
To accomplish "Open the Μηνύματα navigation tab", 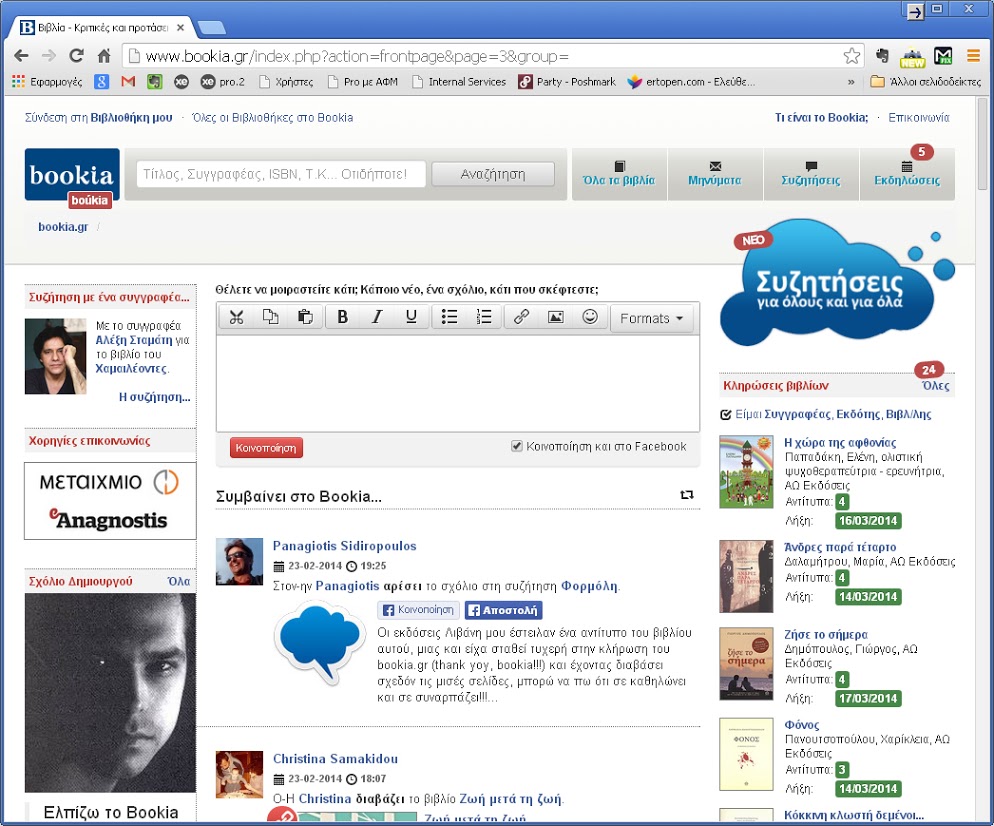I will [x=714, y=174].
